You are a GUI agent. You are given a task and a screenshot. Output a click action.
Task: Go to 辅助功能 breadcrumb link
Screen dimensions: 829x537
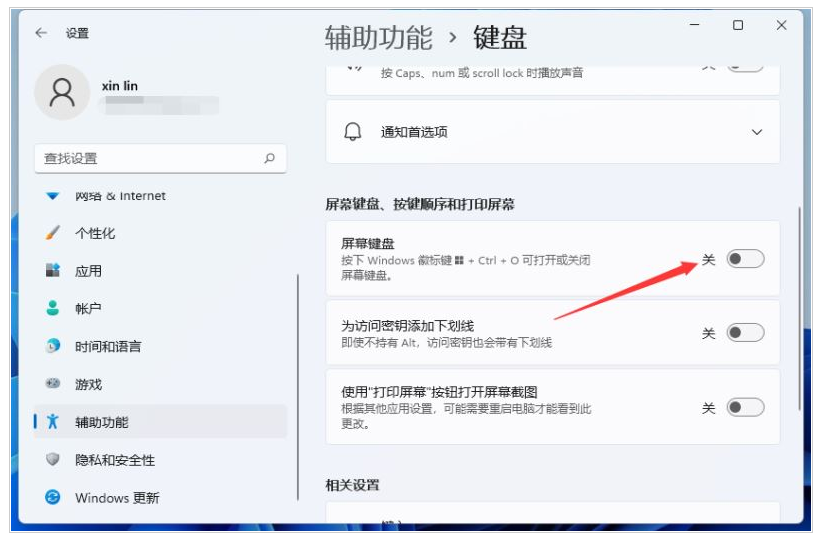click(378, 38)
